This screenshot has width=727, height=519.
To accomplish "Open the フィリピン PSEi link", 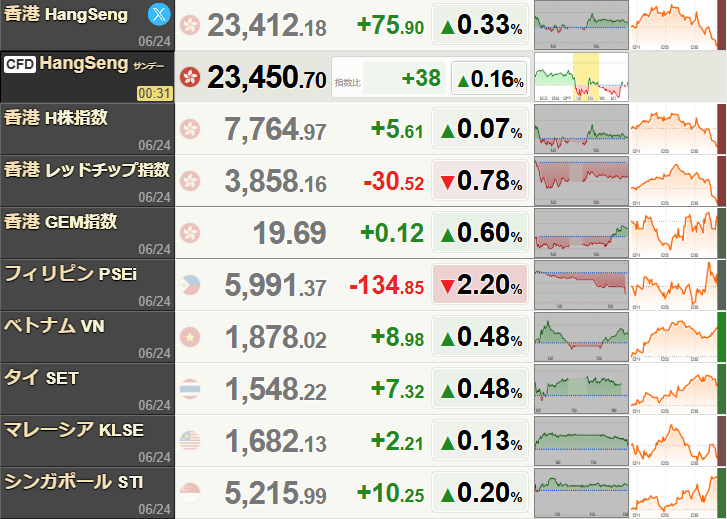I will [71, 274].
